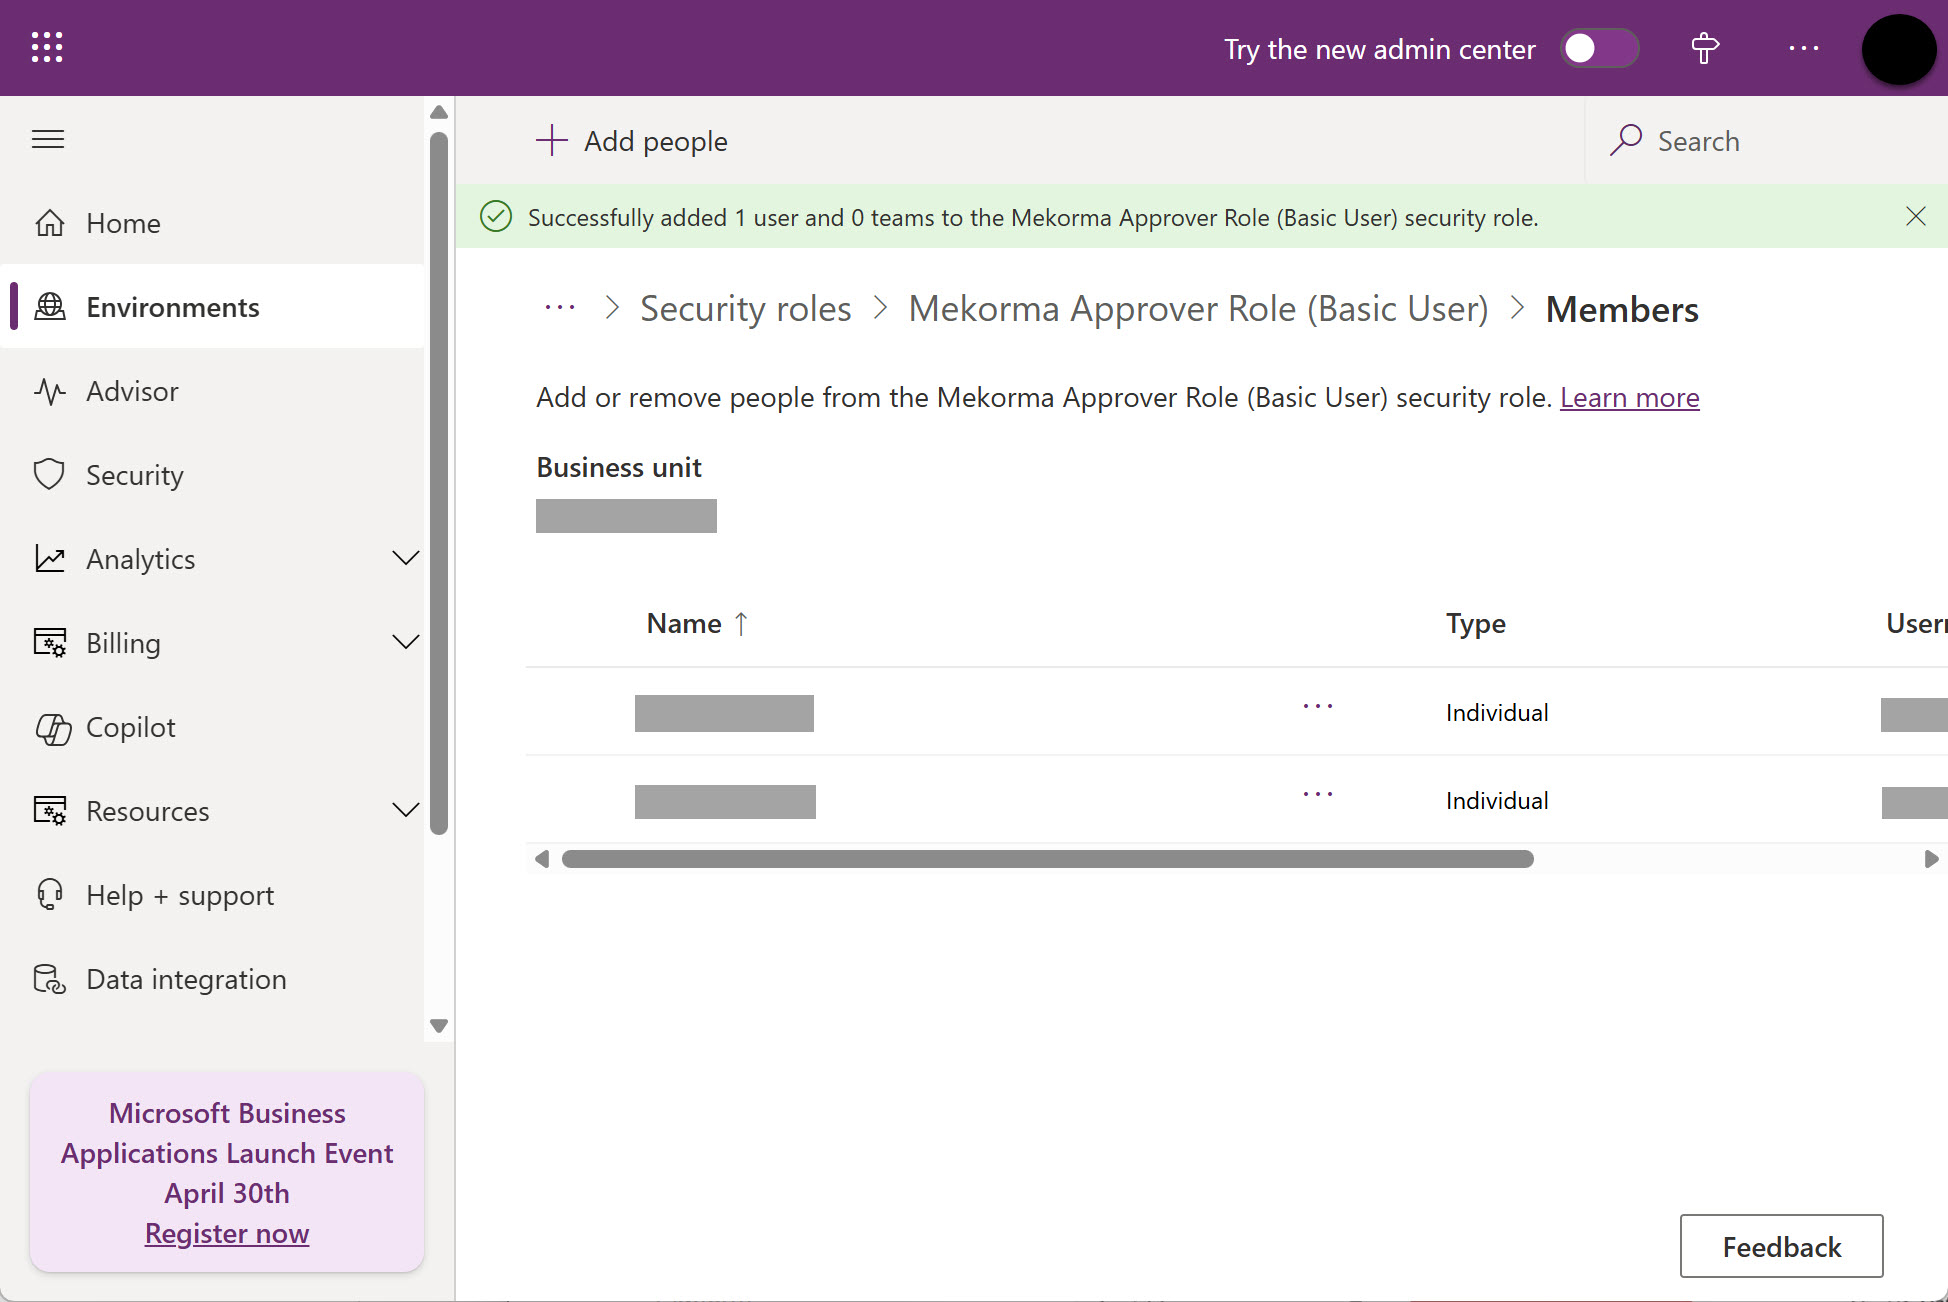The height and width of the screenshot is (1302, 1948).
Task: Dismiss the success notification banner
Action: pyautogui.click(x=1915, y=216)
